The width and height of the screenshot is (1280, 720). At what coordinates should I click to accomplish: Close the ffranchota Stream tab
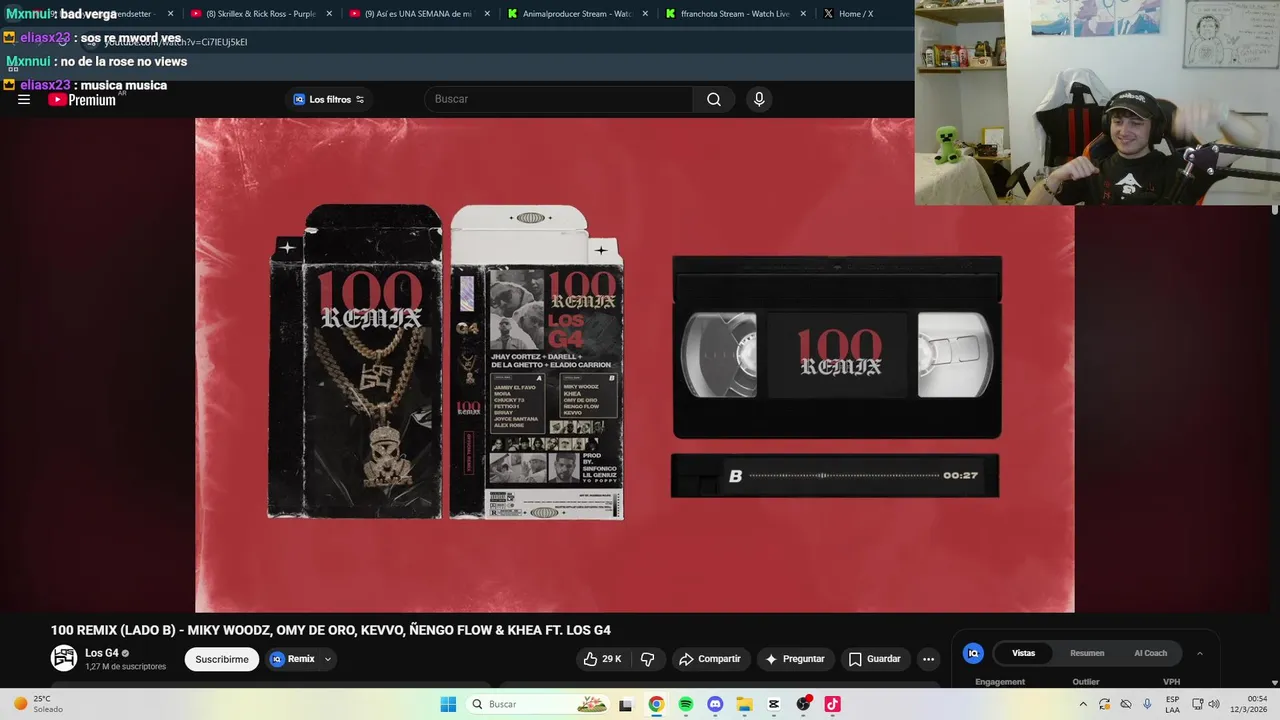(803, 14)
